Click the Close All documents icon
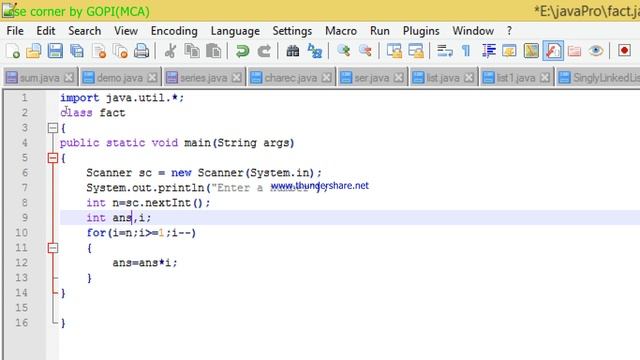This screenshot has width=640, height=360. pos(120,51)
